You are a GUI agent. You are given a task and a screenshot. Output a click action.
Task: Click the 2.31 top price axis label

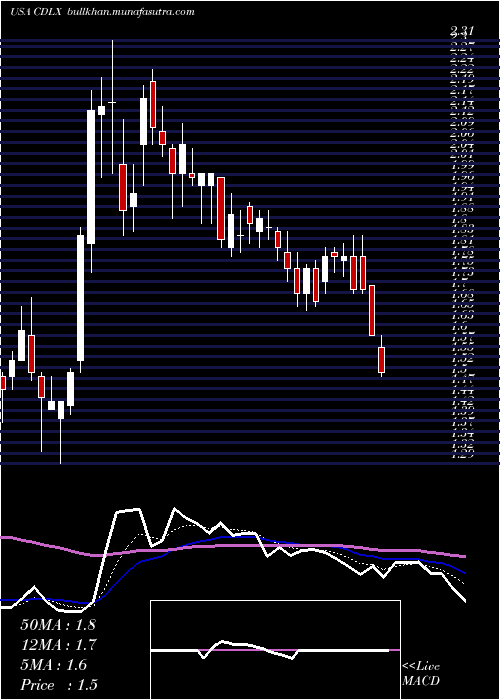tap(462, 30)
